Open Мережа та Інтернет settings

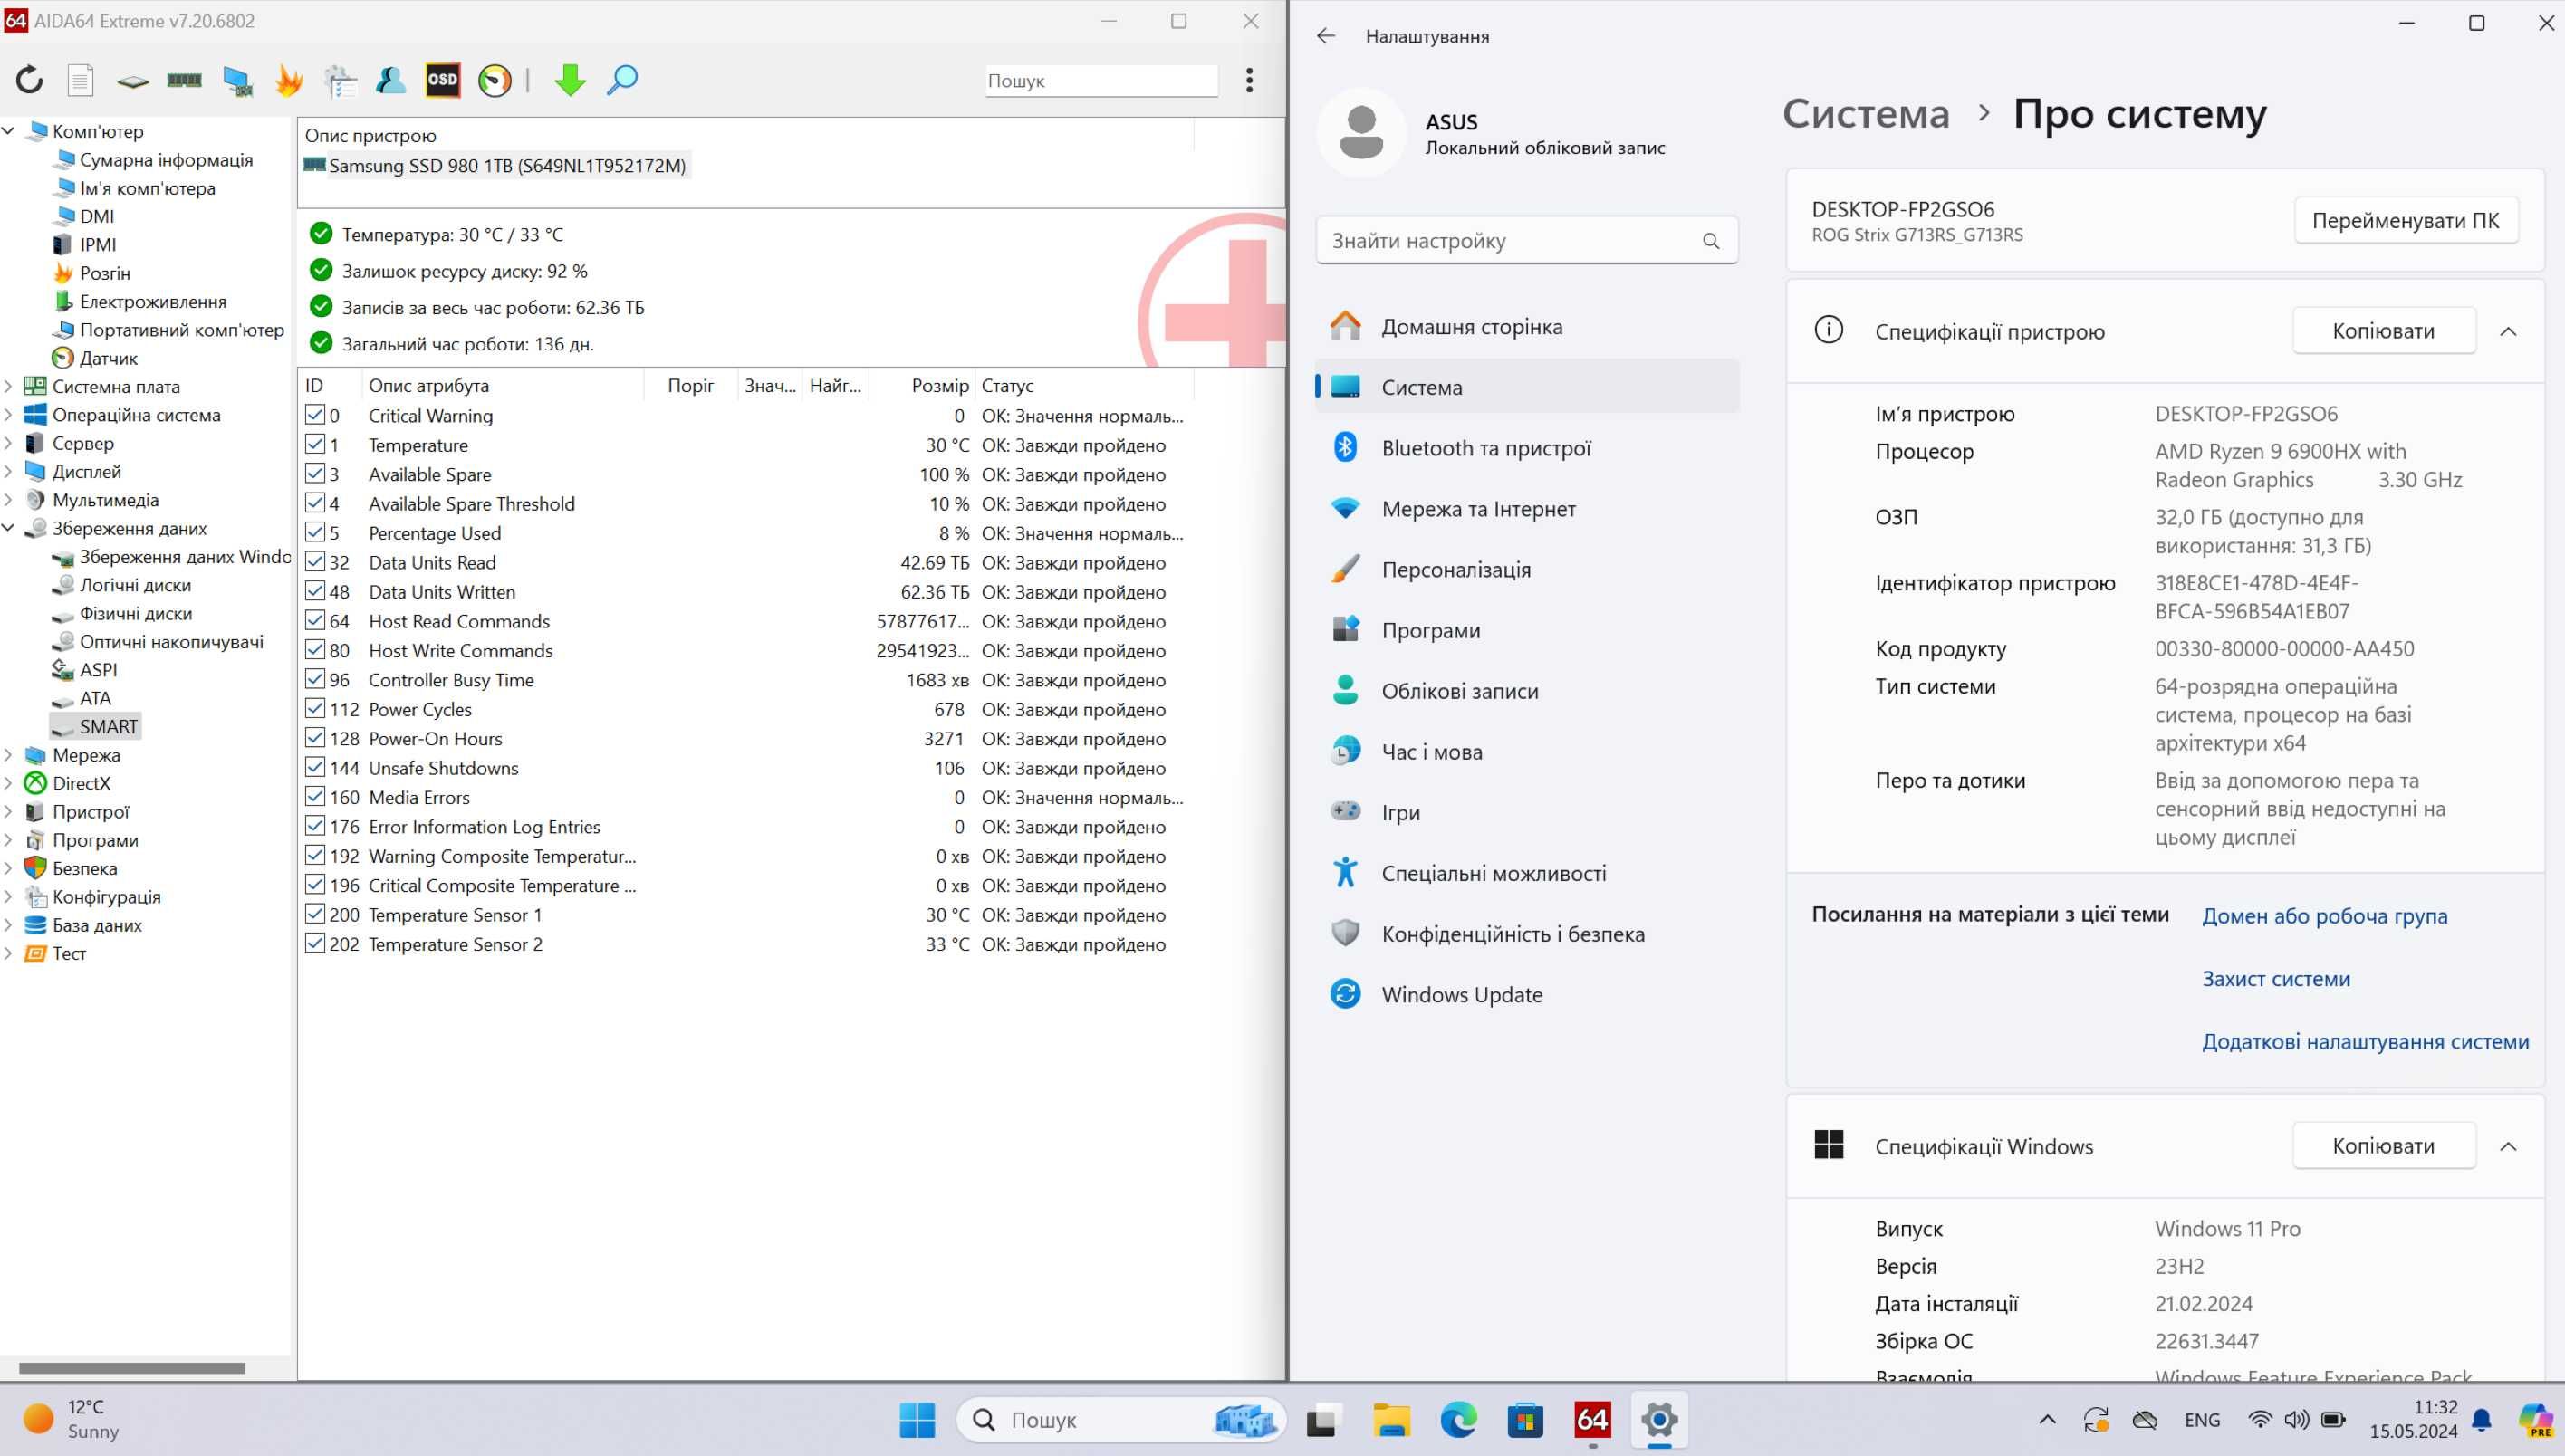pyautogui.click(x=1527, y=508)
